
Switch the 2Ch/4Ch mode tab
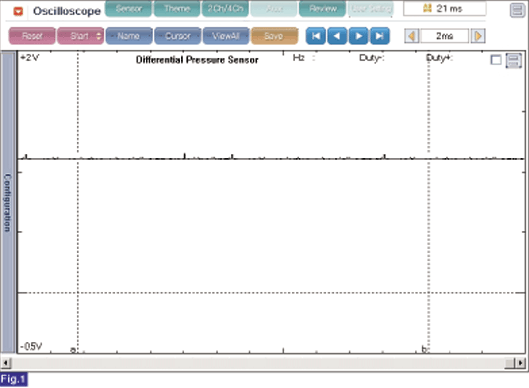click(225, 9)
